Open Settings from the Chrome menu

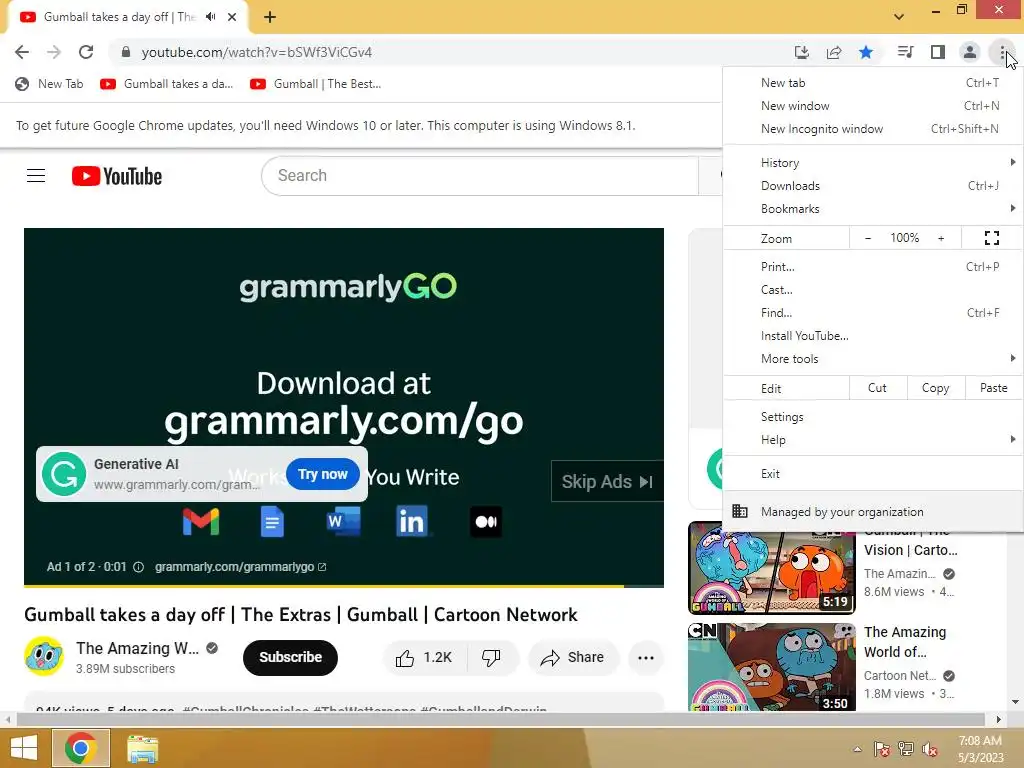pyautogui.click(x=874, y=417)
